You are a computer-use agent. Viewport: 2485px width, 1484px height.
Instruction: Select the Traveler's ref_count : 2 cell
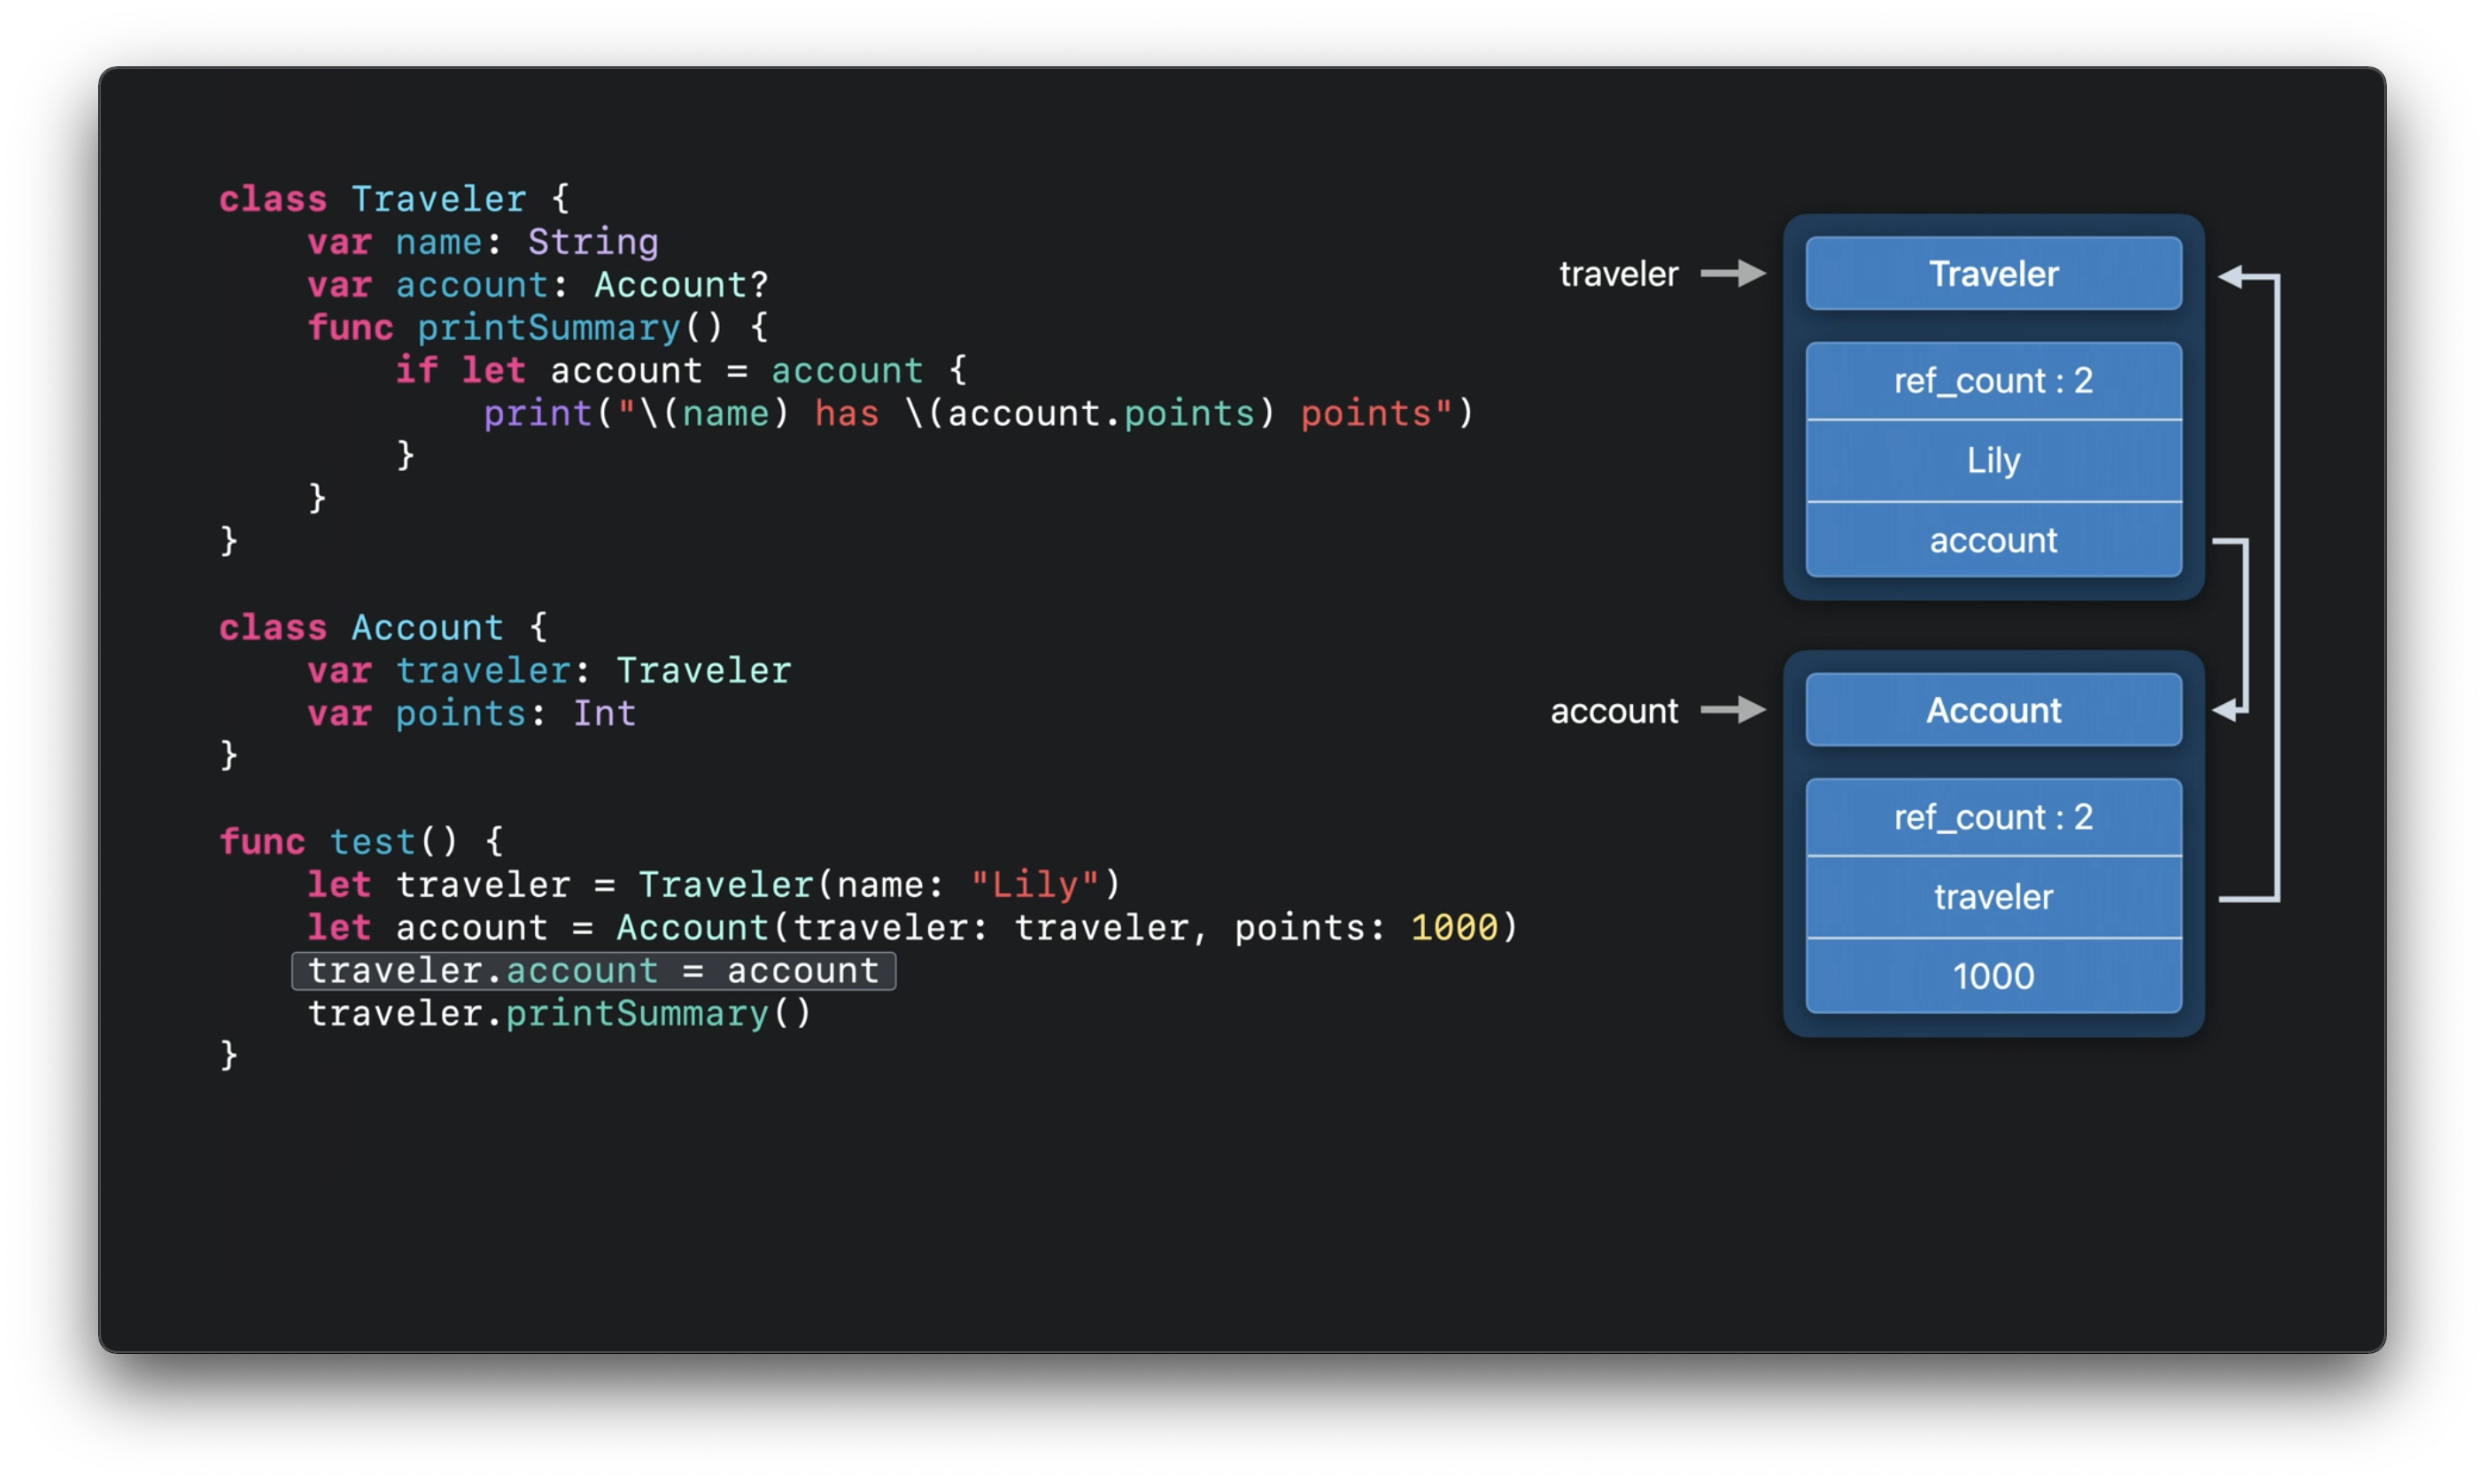tap(1993, 381)
